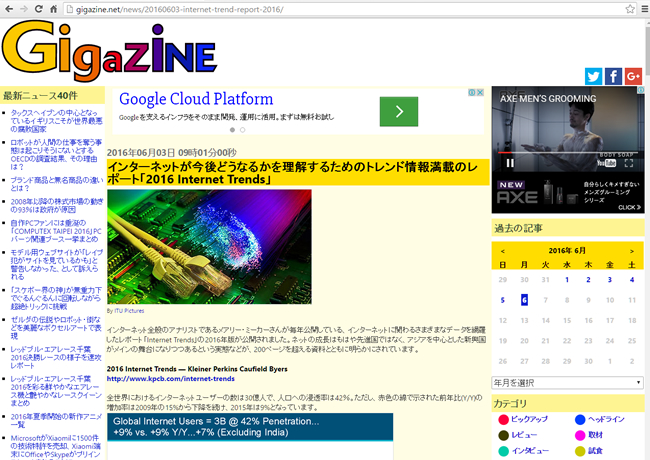Screen dimensions: 650x460
Task: Open the ヘッドライン category link
Action: tap(606, 419)
